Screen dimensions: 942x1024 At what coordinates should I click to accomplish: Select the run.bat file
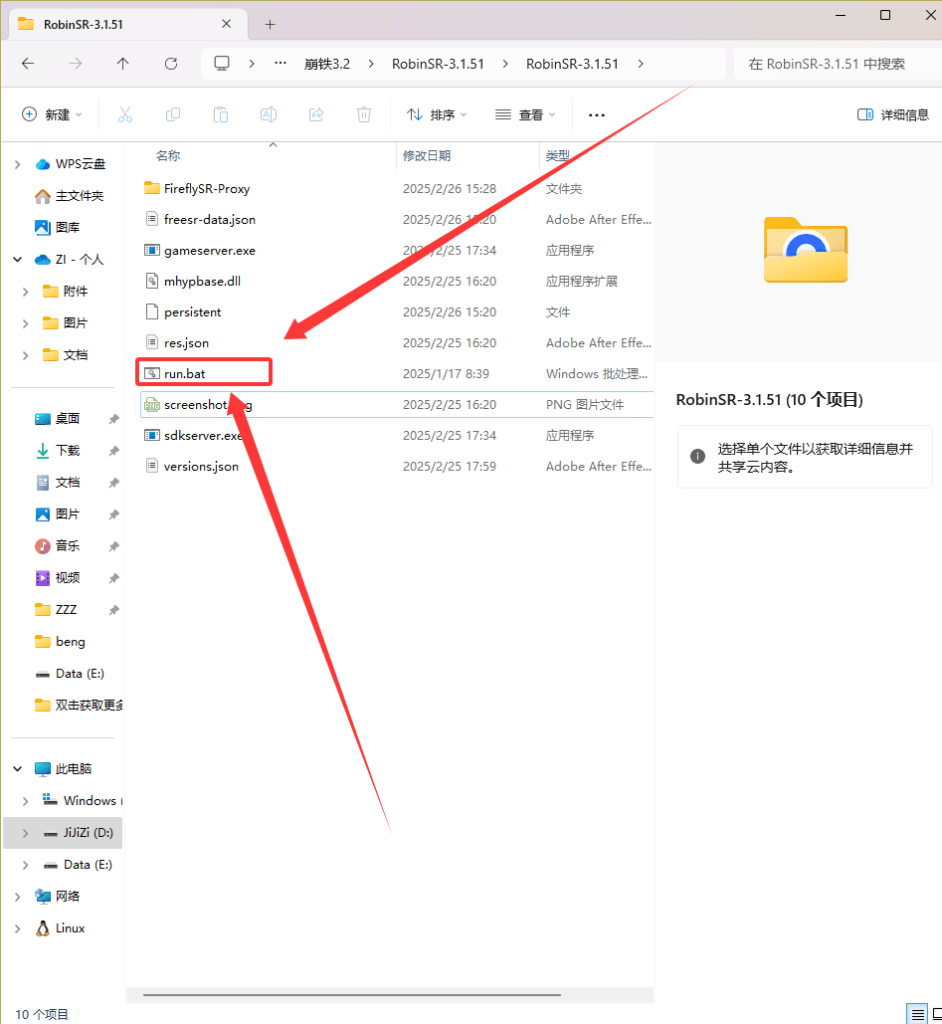[x=185, y=374]
